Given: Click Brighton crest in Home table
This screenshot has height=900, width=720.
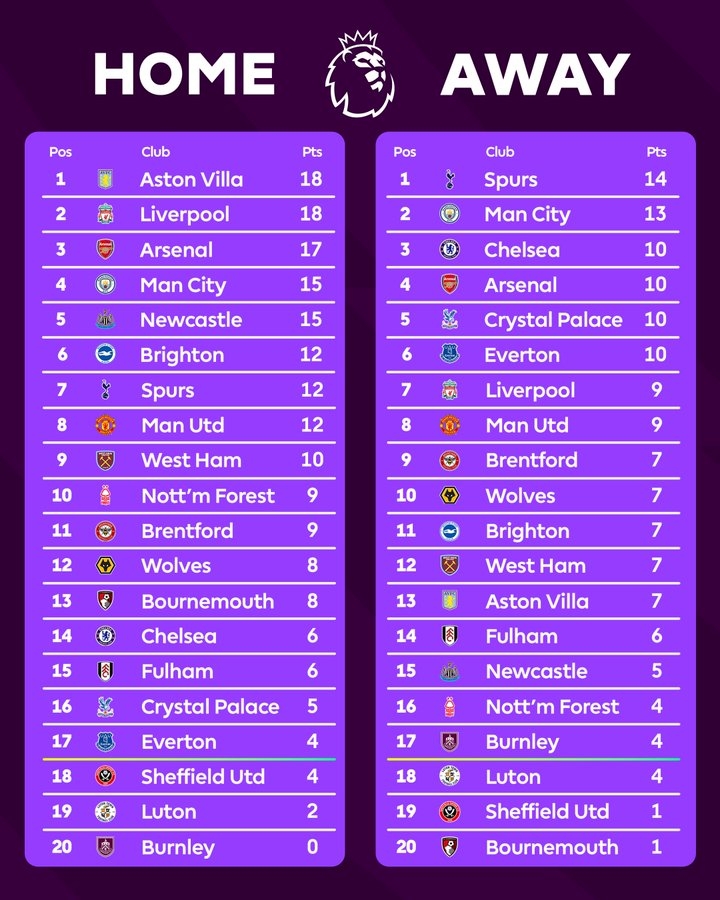Looking at the screenshot, I should [x=105, y=354].
